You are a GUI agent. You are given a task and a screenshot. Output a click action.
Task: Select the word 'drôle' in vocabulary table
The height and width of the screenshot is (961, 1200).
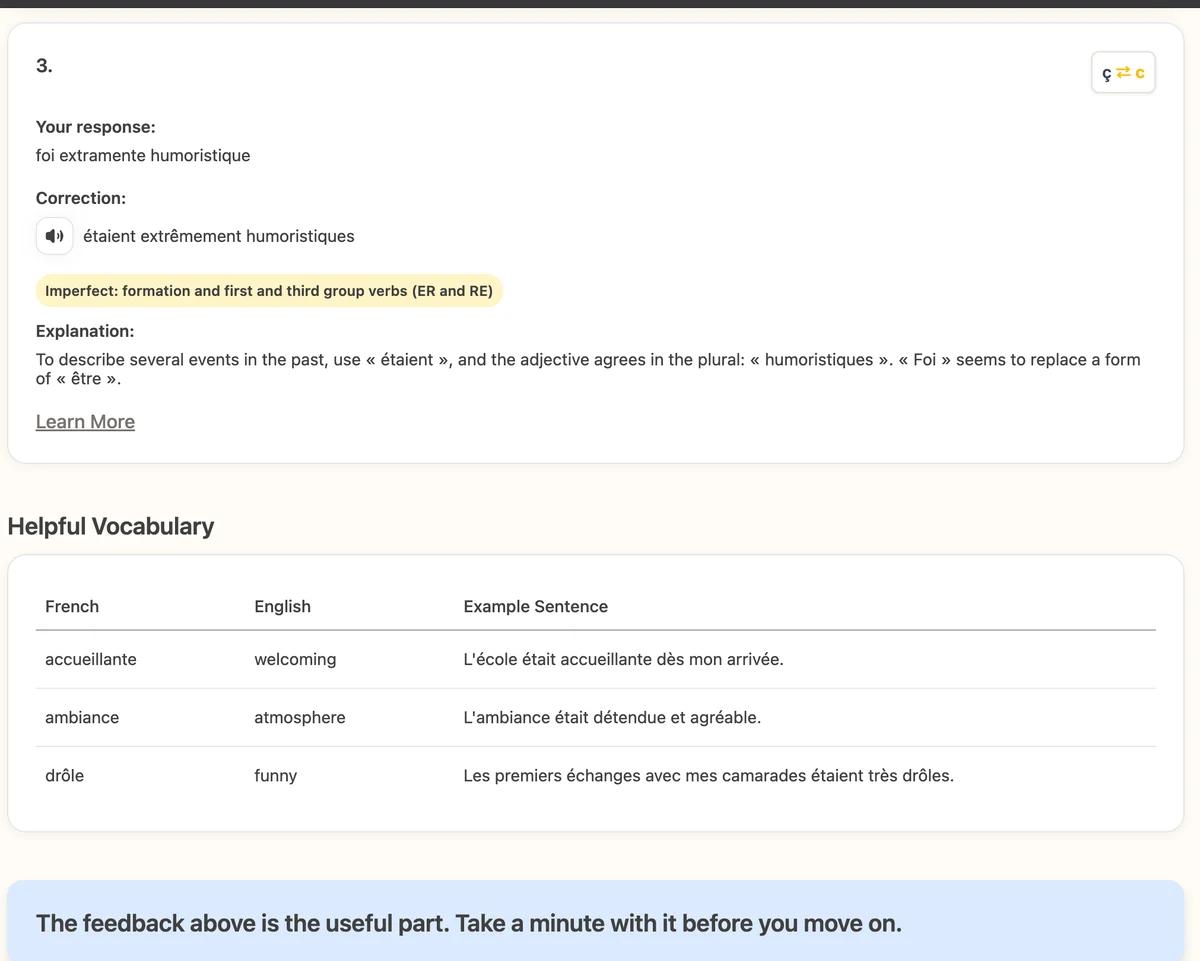(x=65, y=775)
